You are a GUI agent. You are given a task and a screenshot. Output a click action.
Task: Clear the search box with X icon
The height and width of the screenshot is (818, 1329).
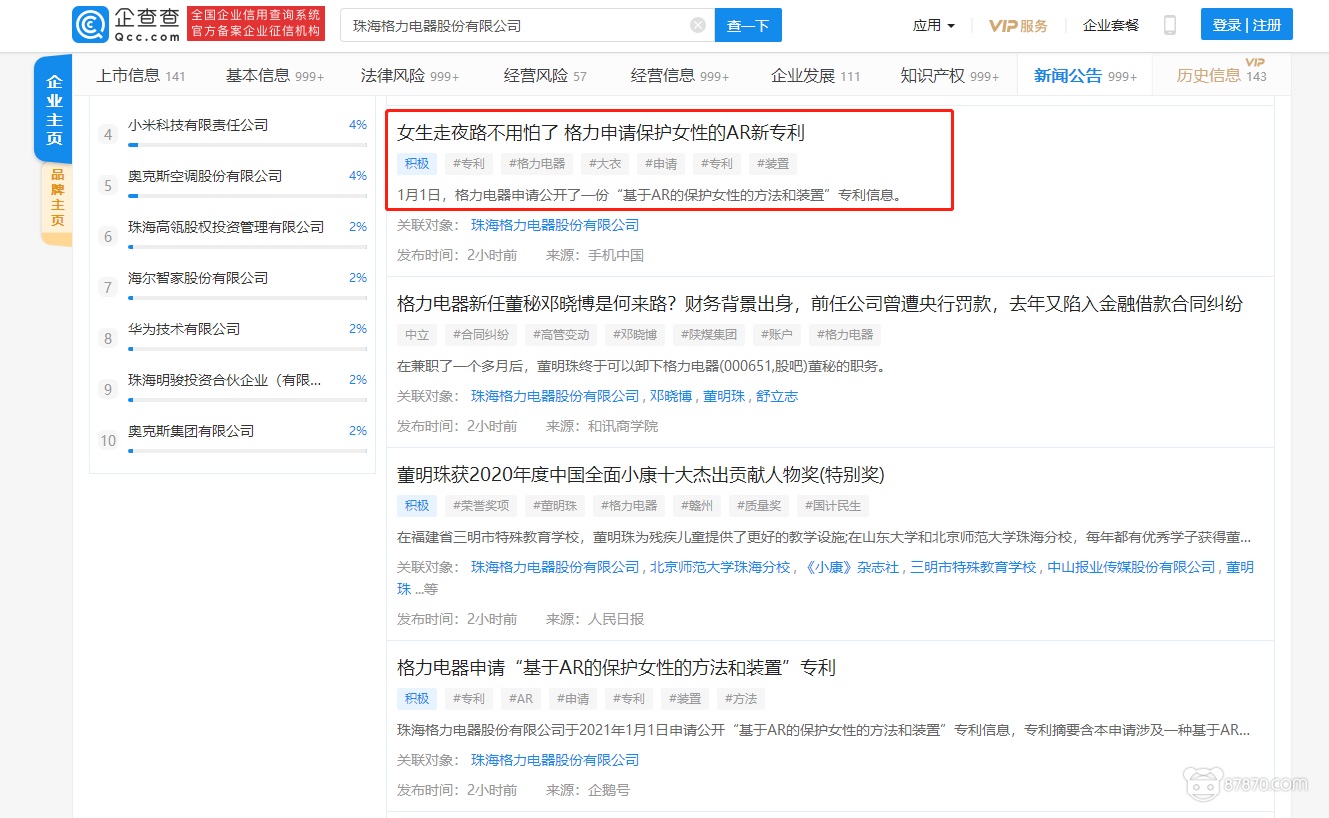pos(697,25)
